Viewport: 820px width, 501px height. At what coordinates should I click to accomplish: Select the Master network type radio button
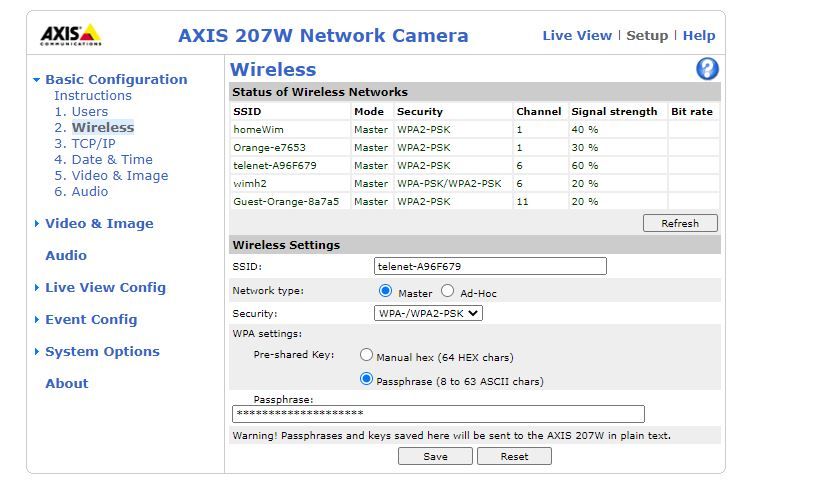[x=385, y=291]
